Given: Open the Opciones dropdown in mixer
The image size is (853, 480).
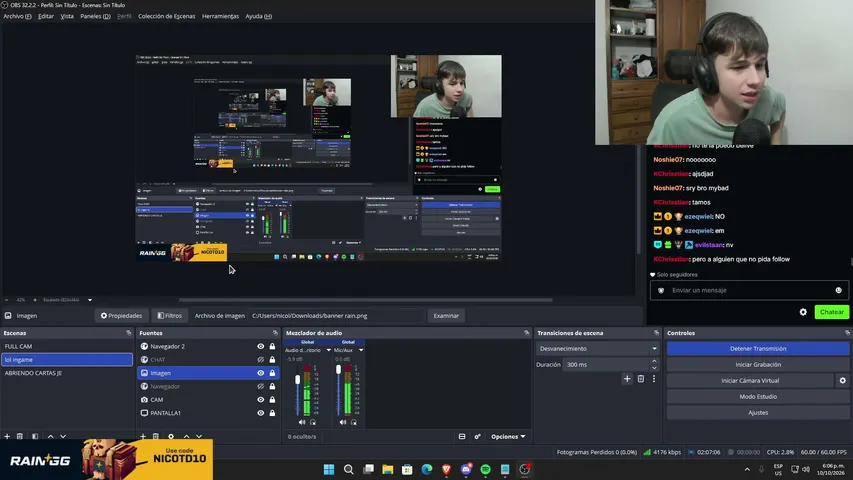Looking at the screenshot, I should tap(508, 436).
